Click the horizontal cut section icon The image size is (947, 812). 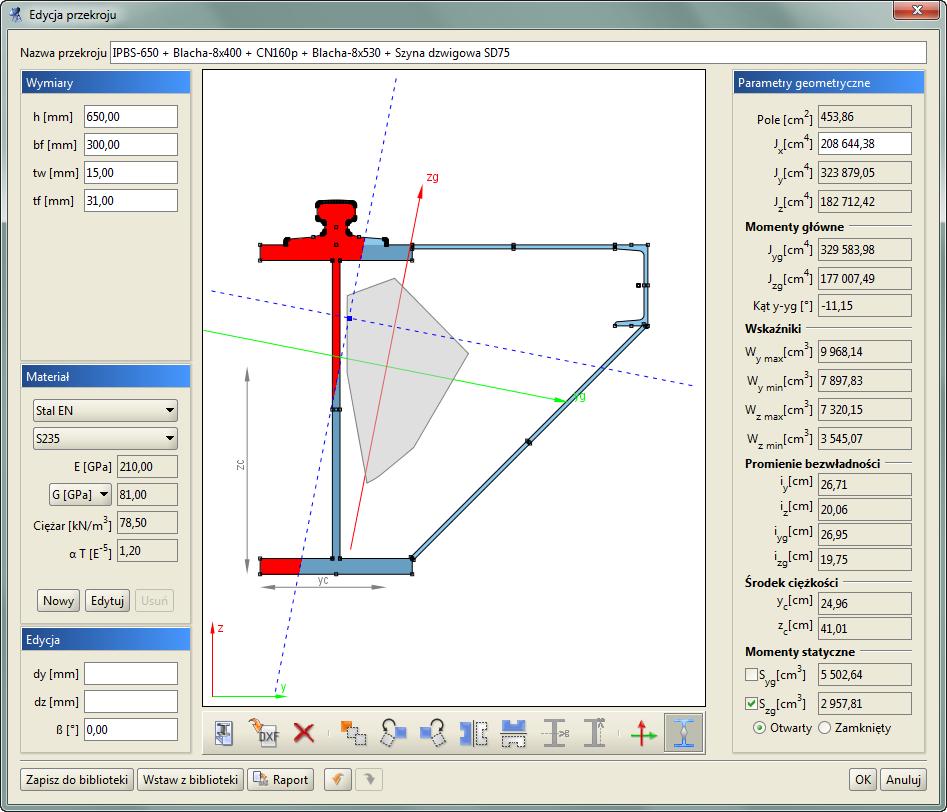click(x=554, y=733)
